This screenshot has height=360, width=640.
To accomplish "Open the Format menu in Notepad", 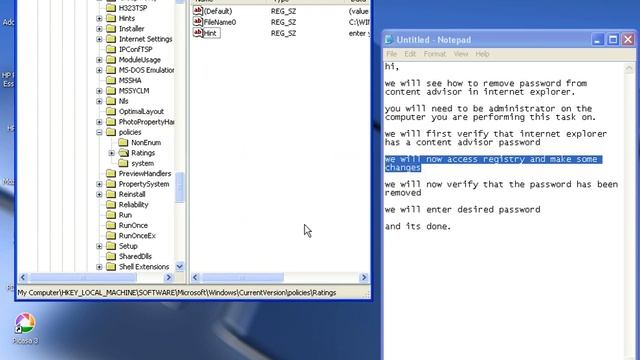I will click(435, 54).
